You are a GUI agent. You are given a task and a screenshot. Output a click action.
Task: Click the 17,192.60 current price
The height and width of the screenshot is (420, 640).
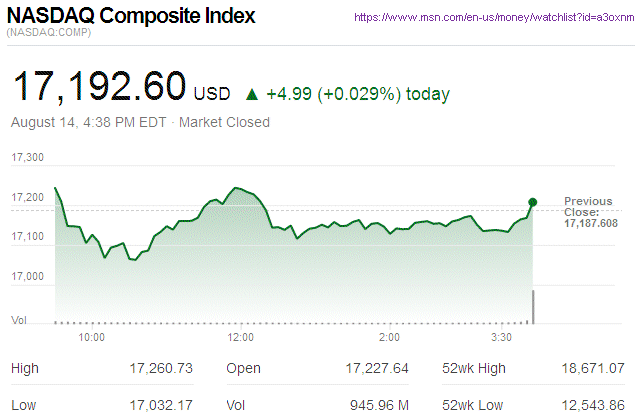tap(99, 88)
